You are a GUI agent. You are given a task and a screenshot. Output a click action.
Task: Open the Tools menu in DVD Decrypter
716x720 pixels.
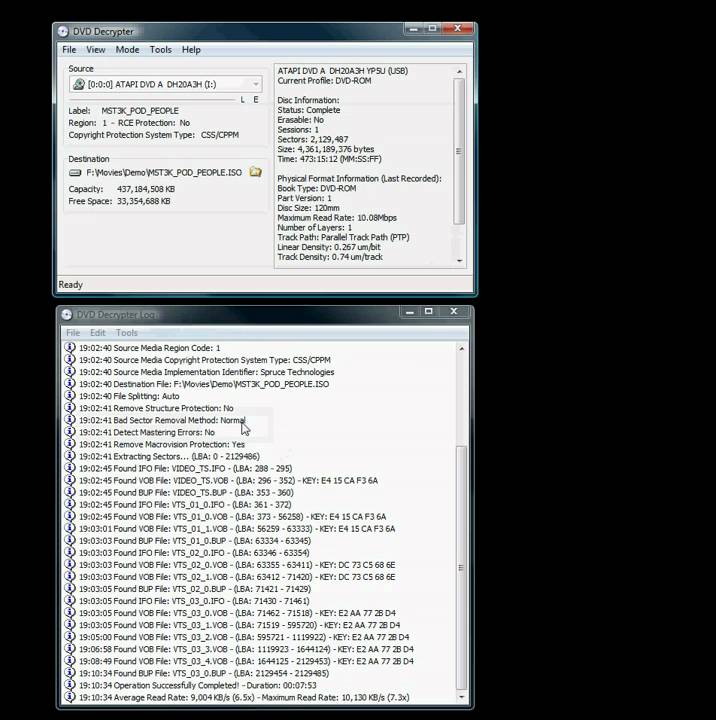160,50
